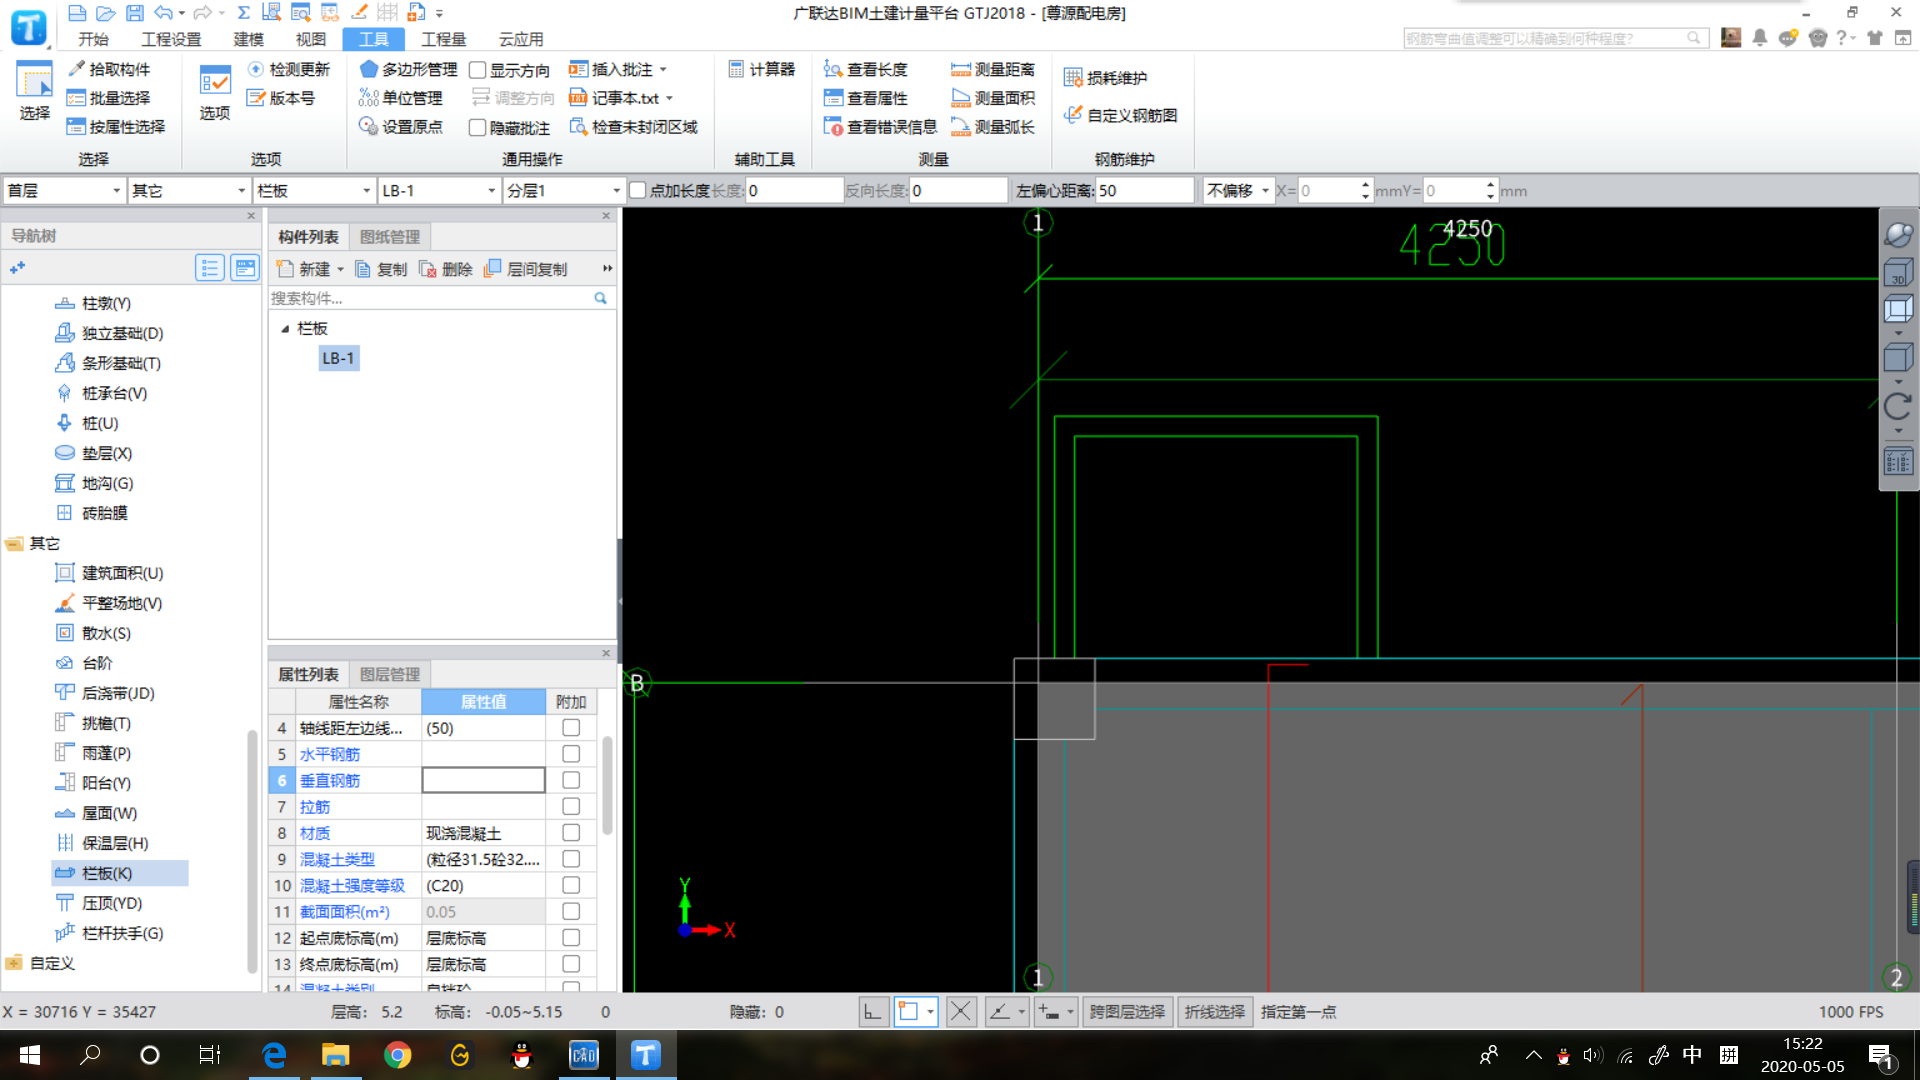Click 跨图层选择 cross-layer select button

point(1127,1012)
